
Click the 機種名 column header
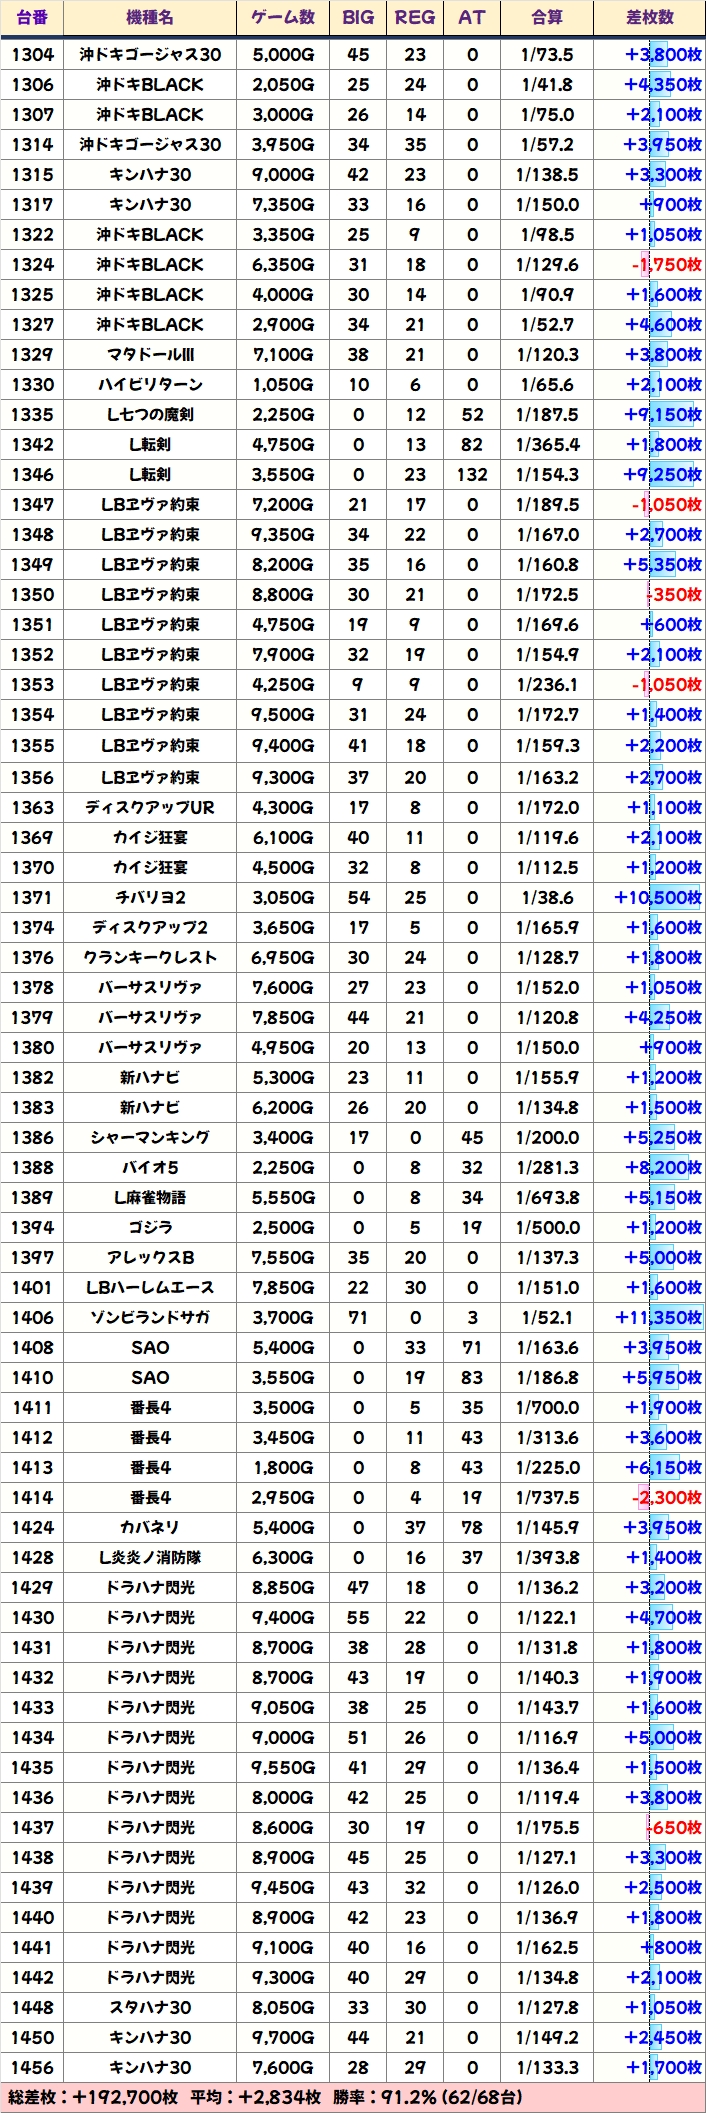tap(150, 17)
